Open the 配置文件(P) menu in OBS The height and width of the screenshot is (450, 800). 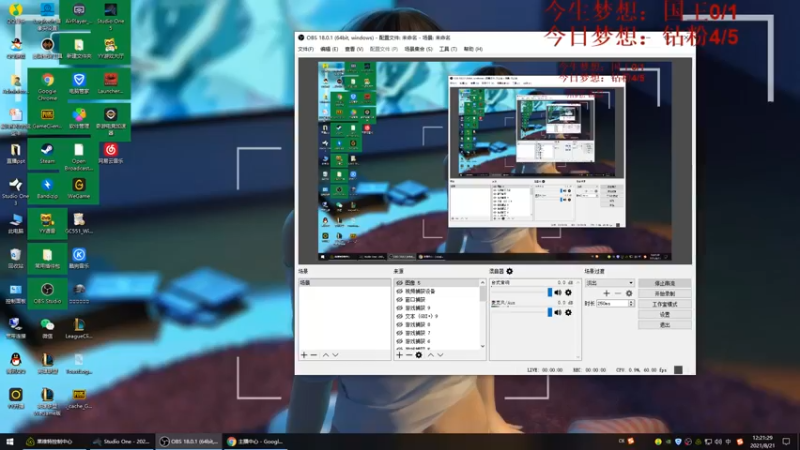point(384,49)
